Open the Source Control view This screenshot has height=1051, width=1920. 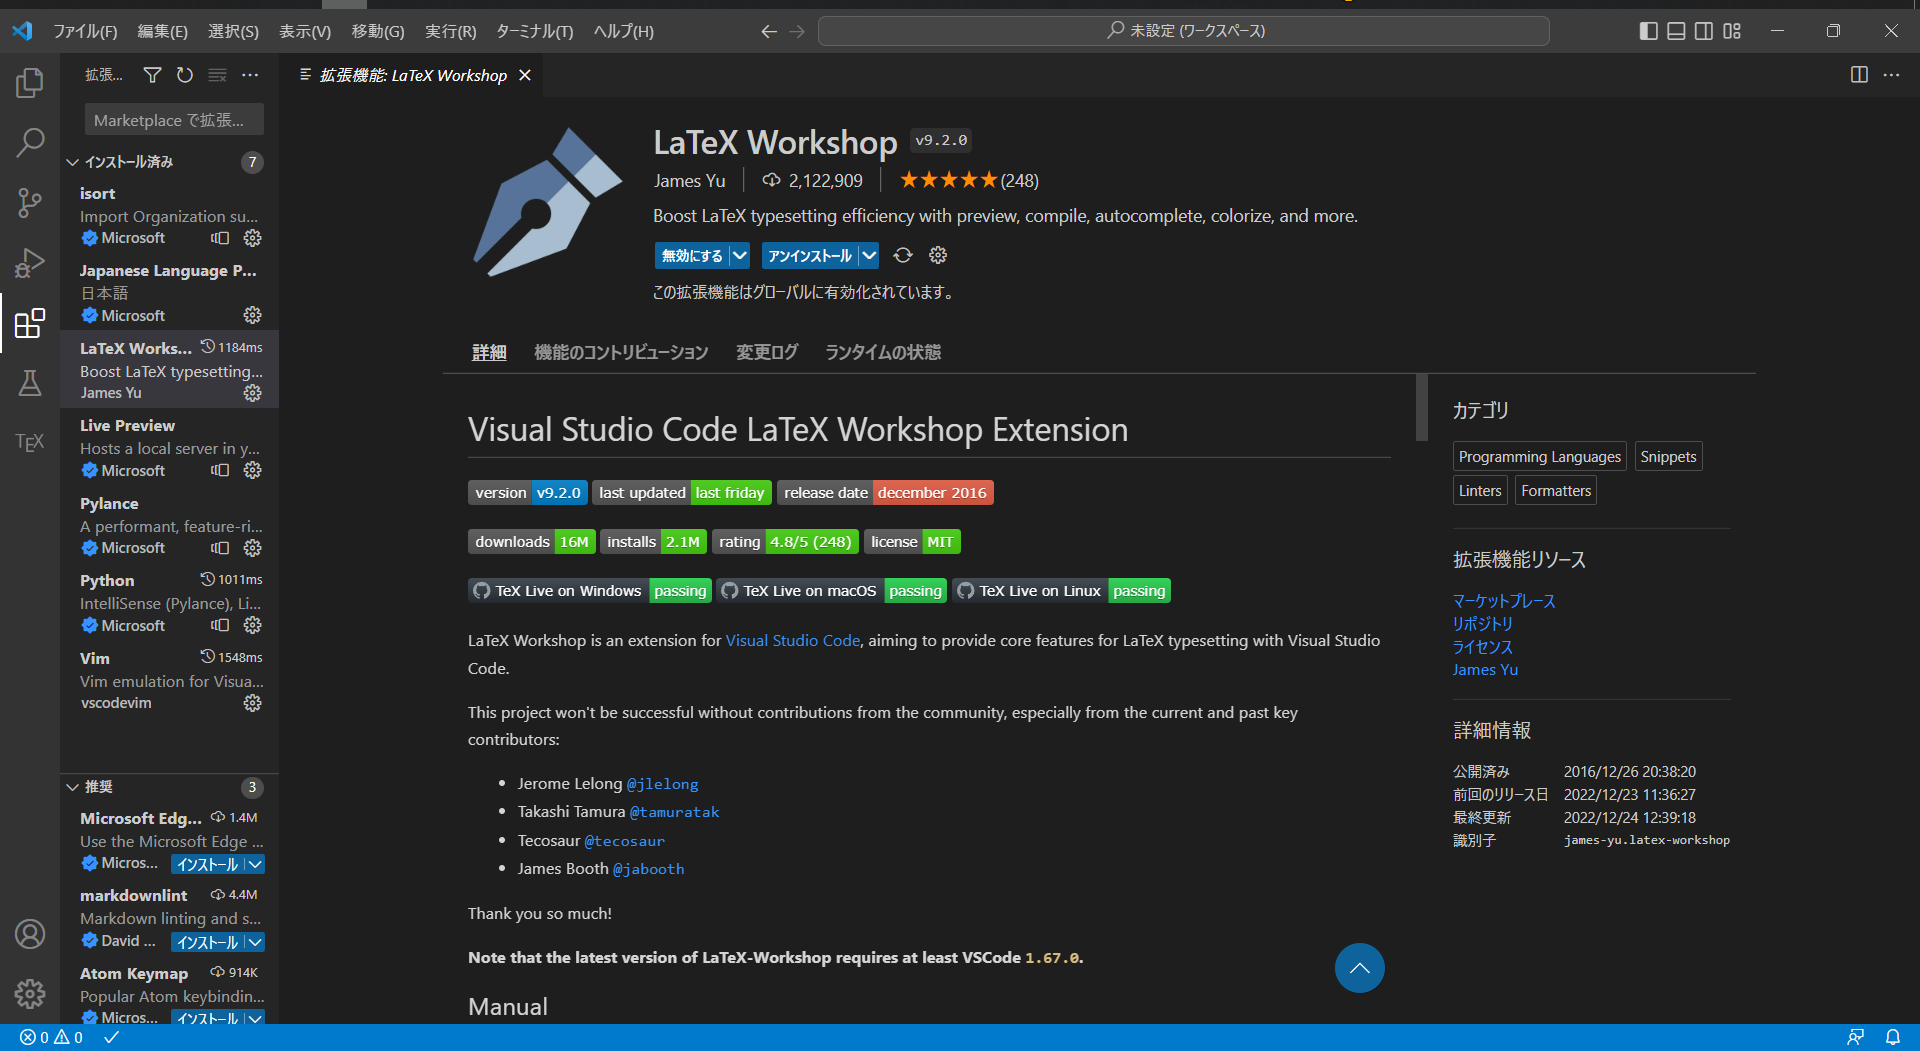(30, 203)
